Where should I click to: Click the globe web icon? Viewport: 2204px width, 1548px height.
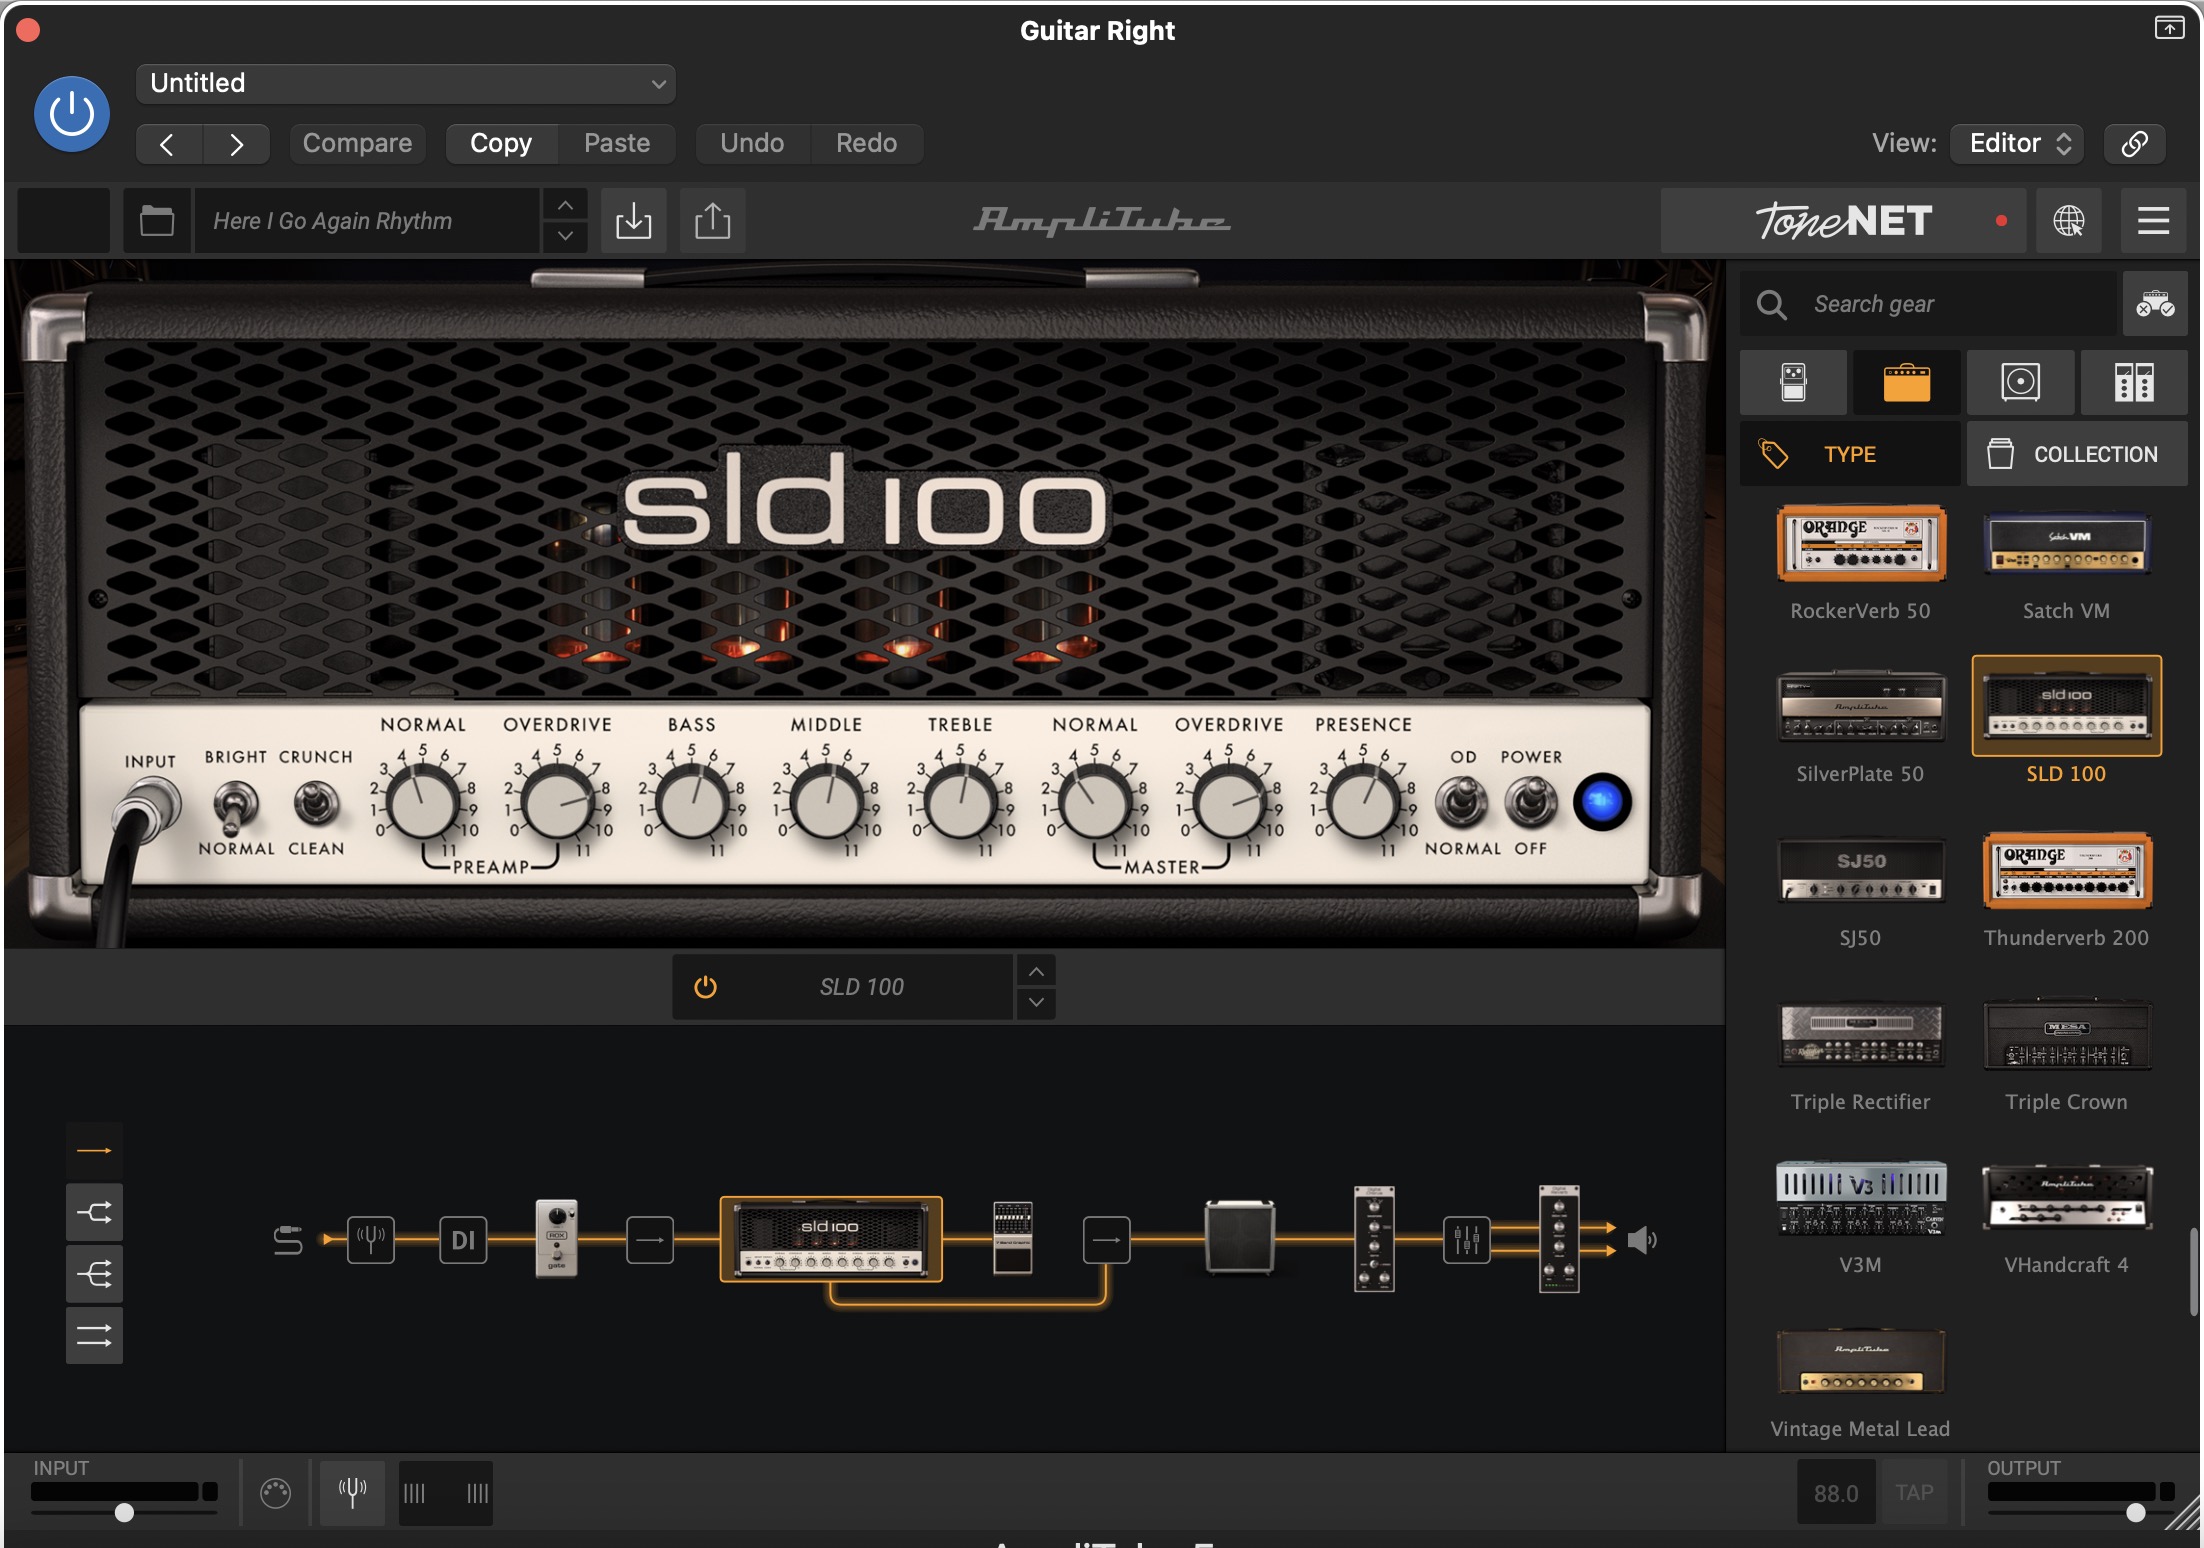(2068, 220)
